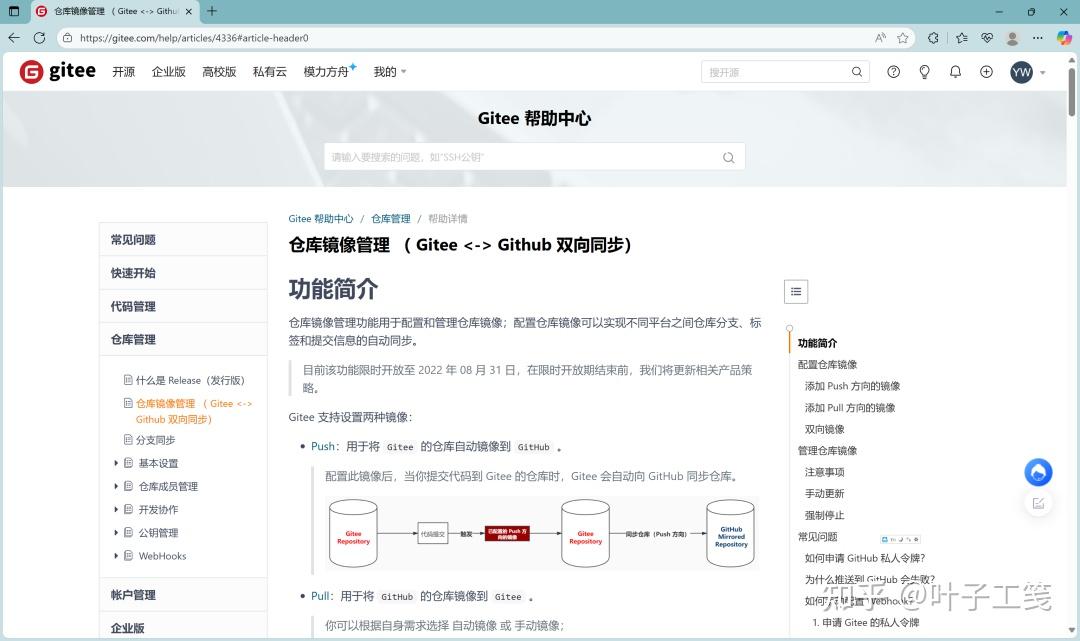Image resolution: width=1080 pixels, height=641 pixels.
Task: Open the tab actions menu icon
Action: coord(14,11)
